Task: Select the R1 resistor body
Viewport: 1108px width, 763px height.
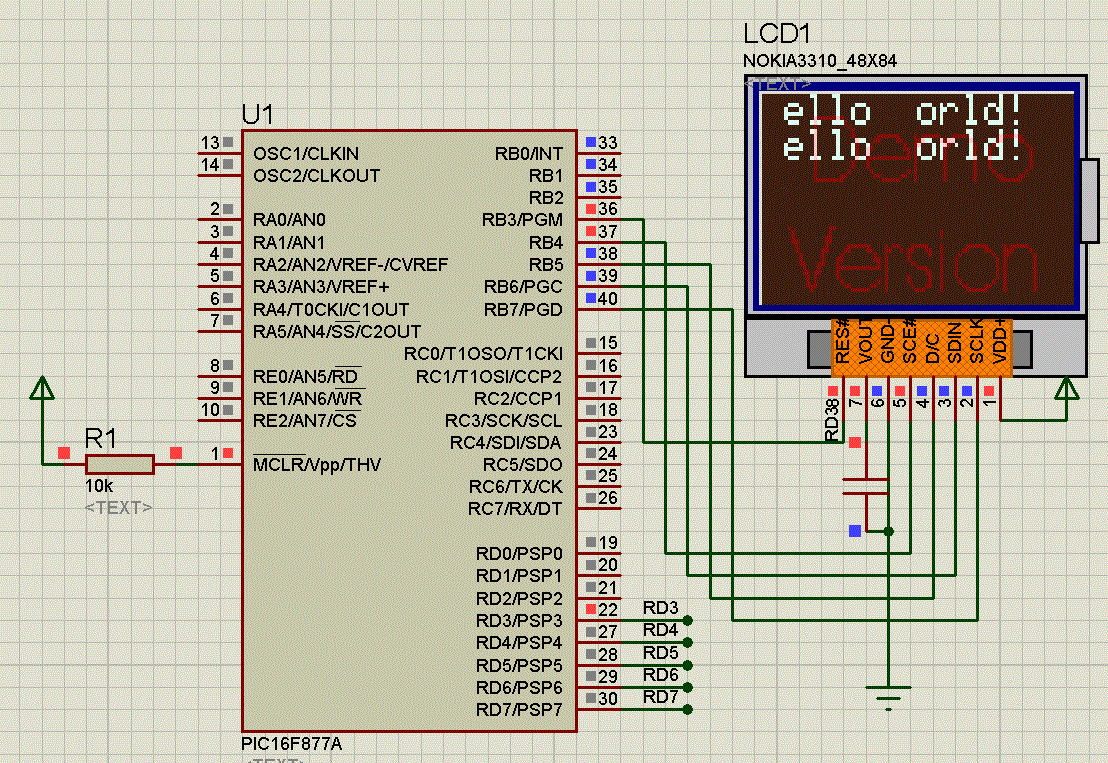Action: (x=119, y=464)
